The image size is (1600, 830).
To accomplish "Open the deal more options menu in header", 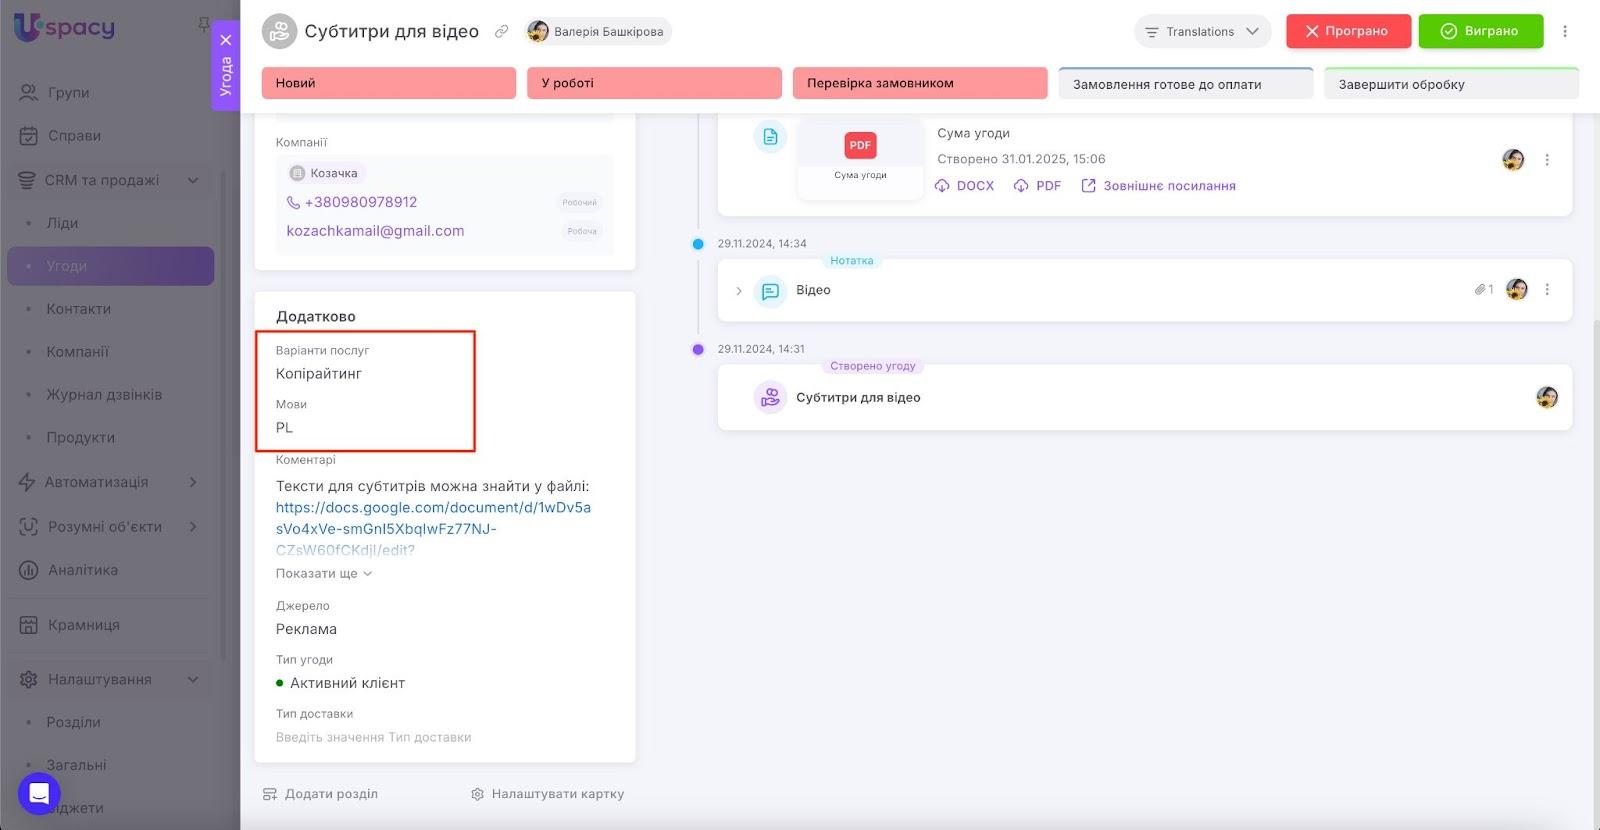I will [x=1565, y=31].
